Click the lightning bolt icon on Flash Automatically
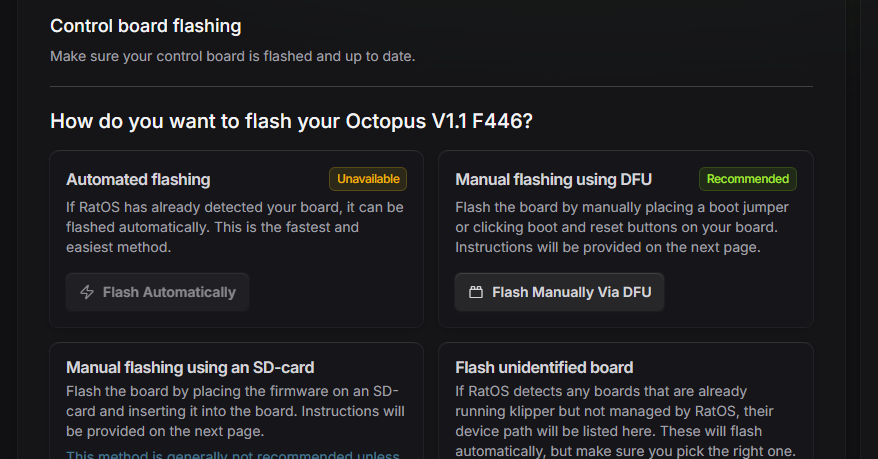878x459 pixels. click(x=87, y=292)
